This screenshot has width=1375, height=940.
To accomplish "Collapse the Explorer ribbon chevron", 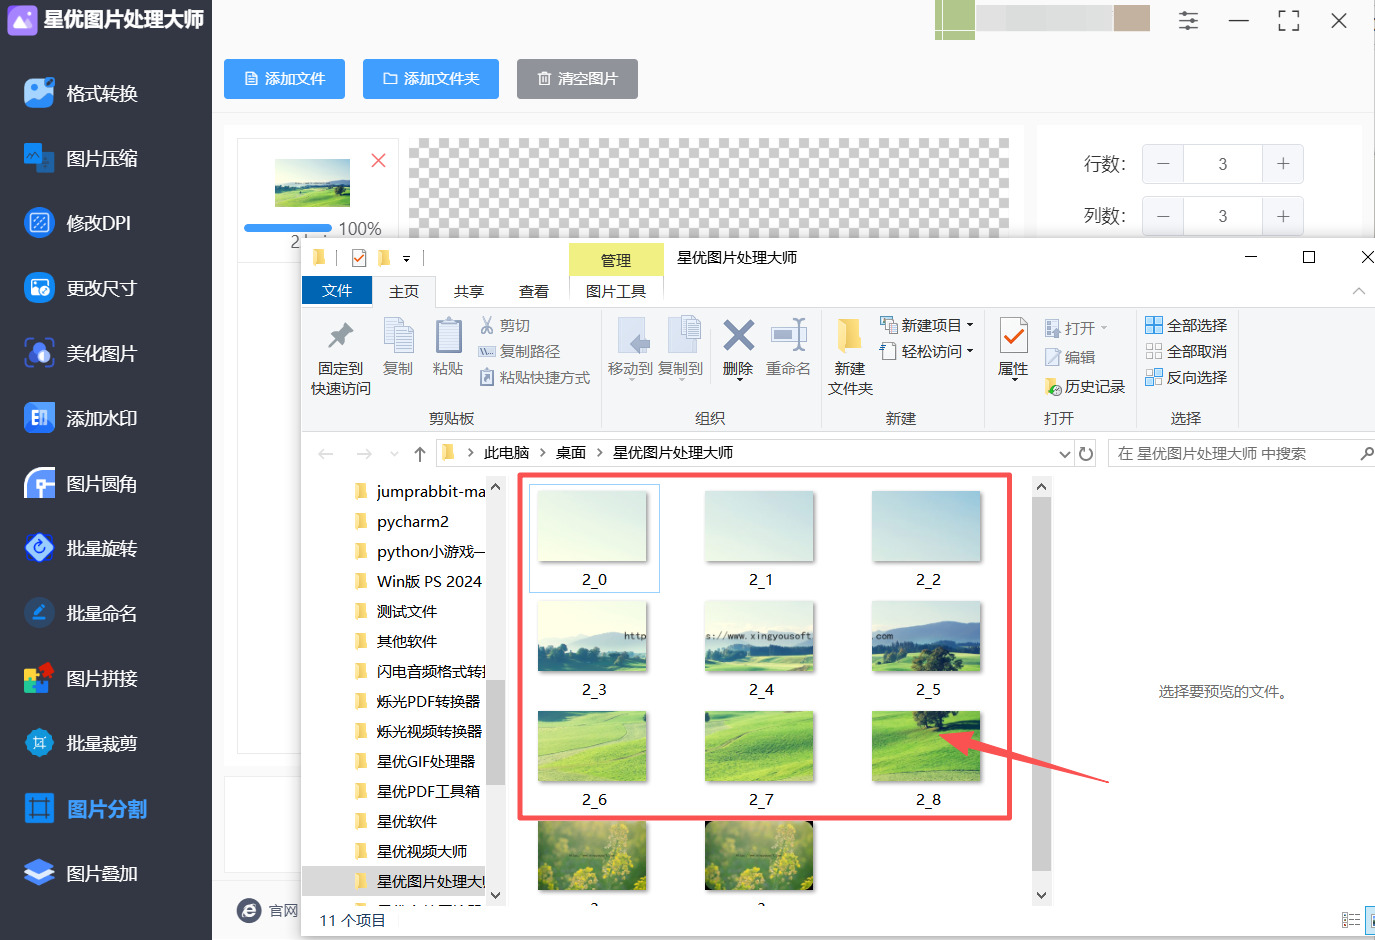I will pyautogui.click(x=1358, y=291).
